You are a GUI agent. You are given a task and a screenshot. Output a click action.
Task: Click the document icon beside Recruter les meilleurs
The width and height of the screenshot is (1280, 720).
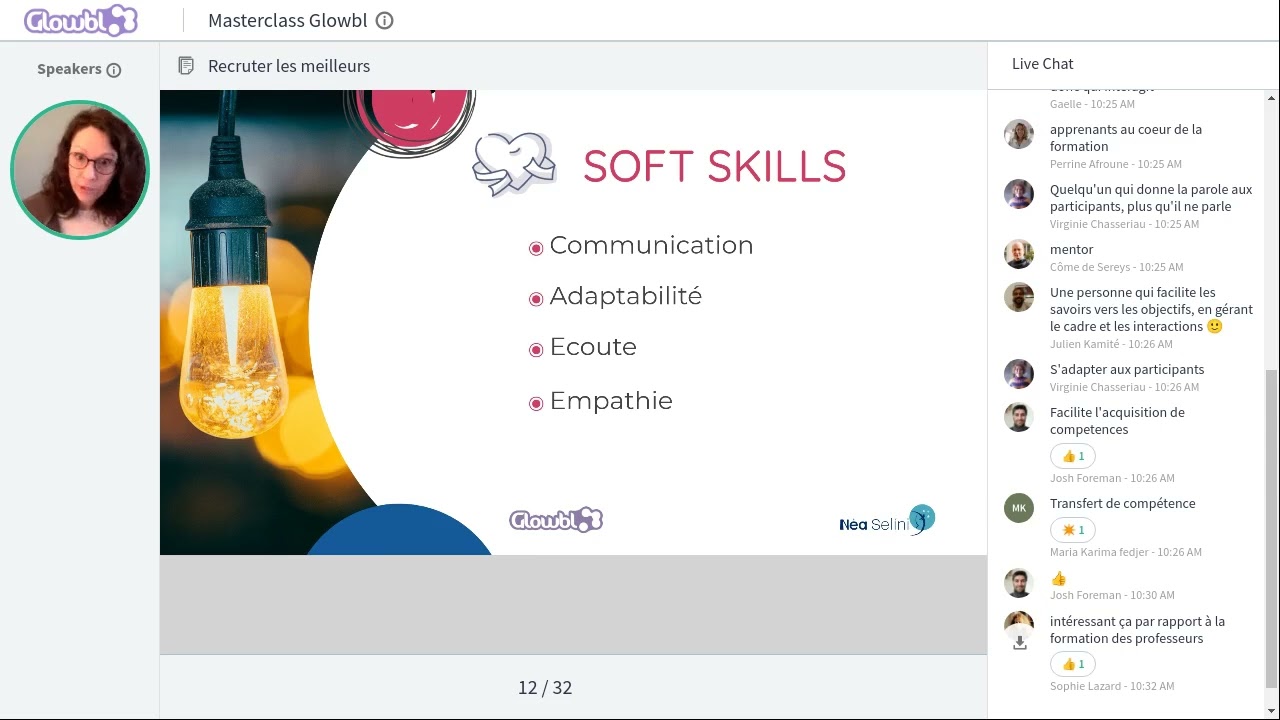pyautogui.click(x=185, y=66)
